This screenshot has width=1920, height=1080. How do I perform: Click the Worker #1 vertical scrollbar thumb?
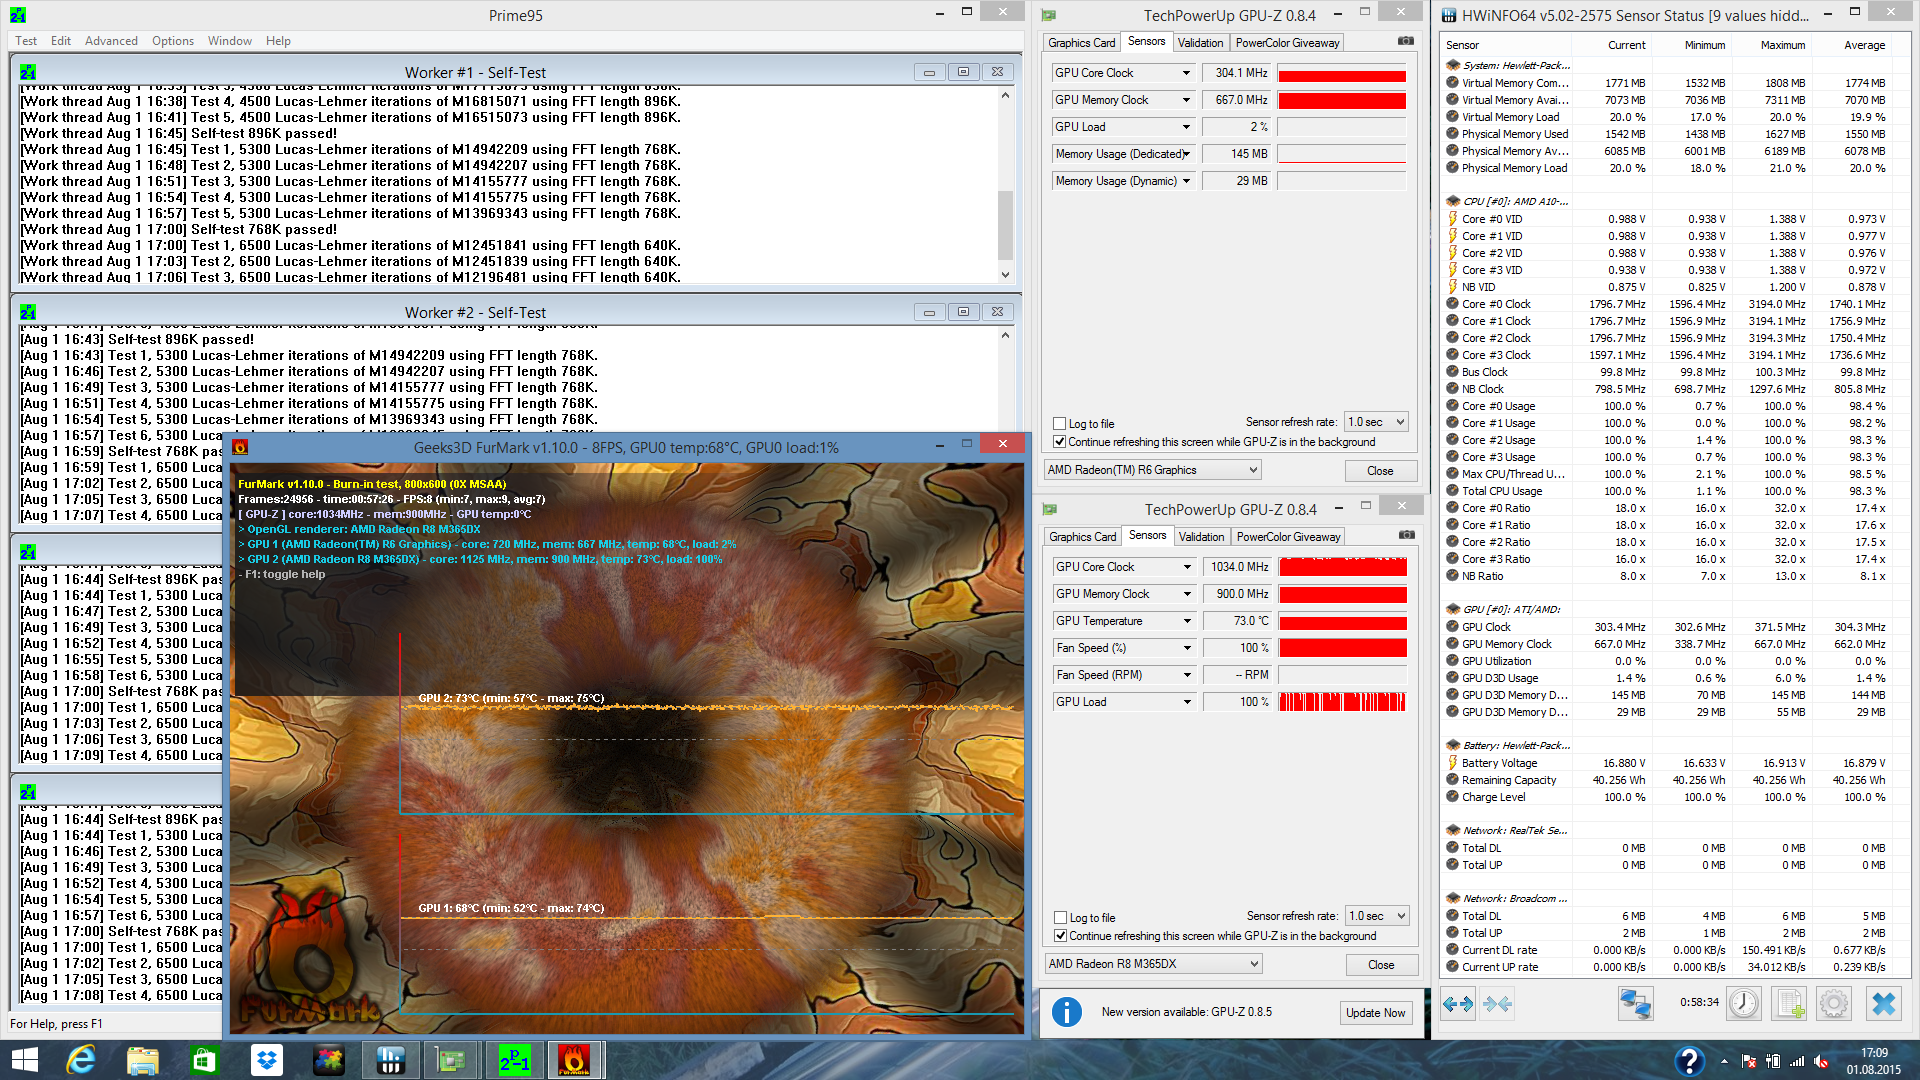tap(1005, 225)
